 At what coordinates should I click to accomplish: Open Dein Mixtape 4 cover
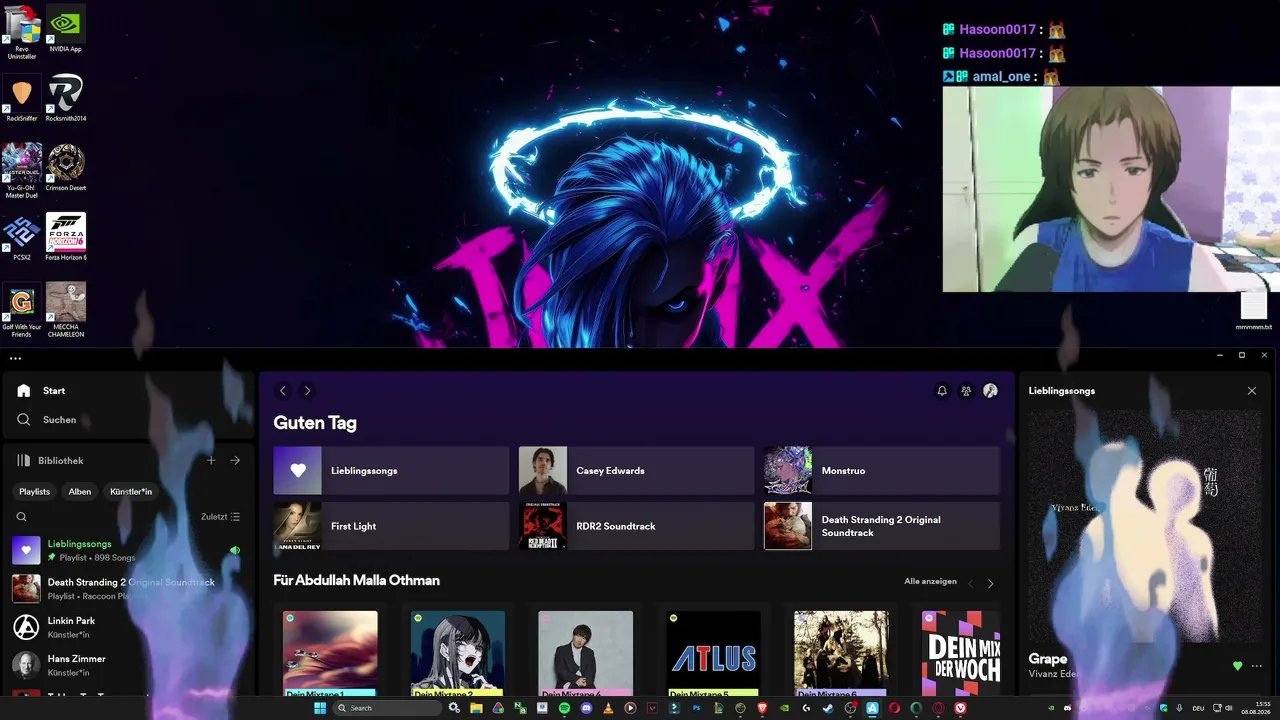(586, 653)
